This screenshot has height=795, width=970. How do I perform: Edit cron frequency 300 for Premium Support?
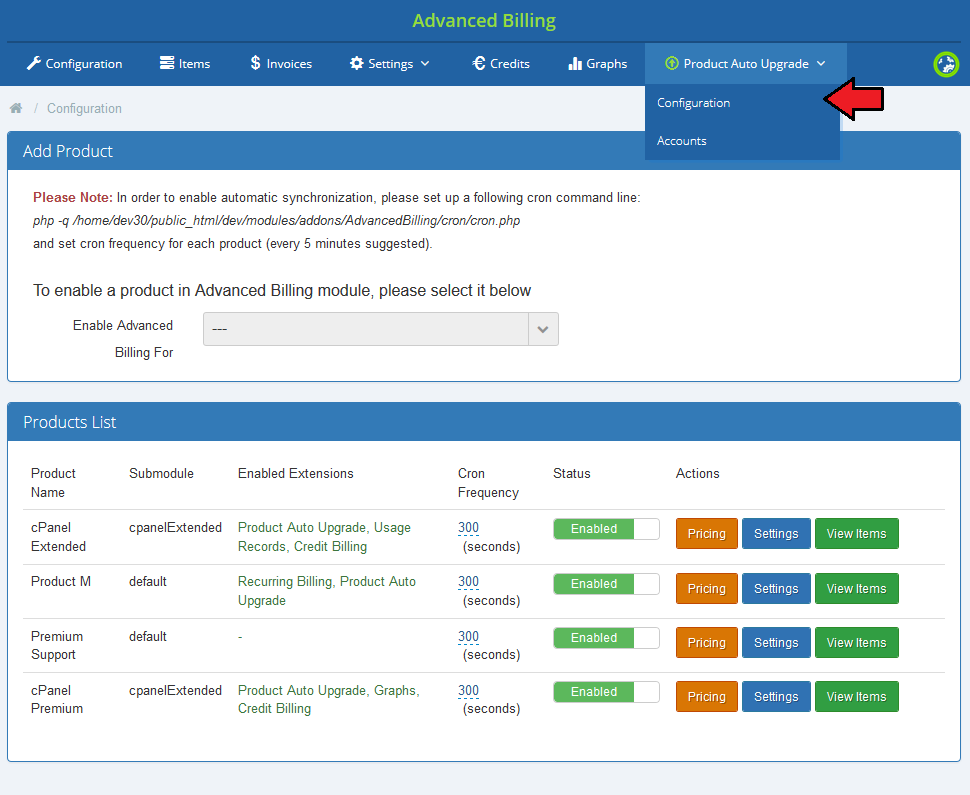pyautogui.click(x=468, y=637)
